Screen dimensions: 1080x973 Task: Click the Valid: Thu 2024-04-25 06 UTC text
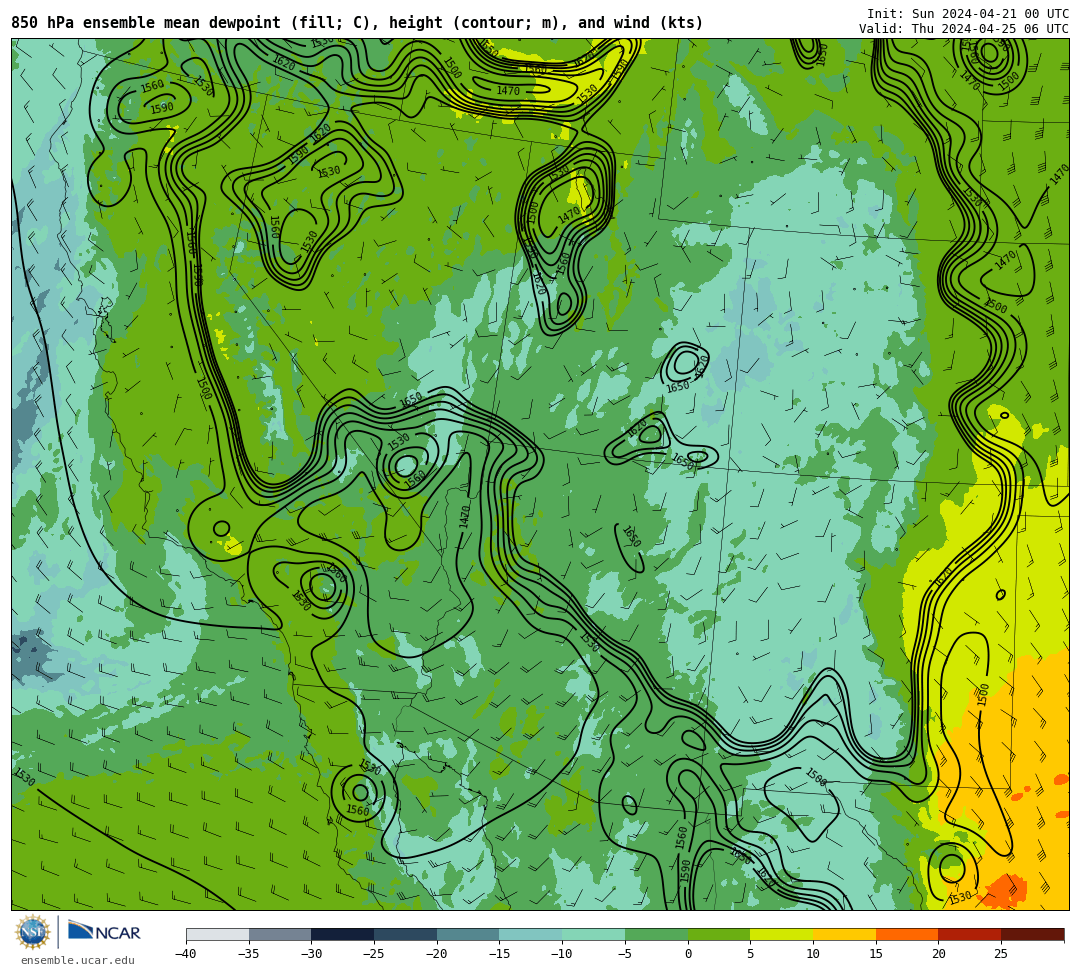[964, 29]
